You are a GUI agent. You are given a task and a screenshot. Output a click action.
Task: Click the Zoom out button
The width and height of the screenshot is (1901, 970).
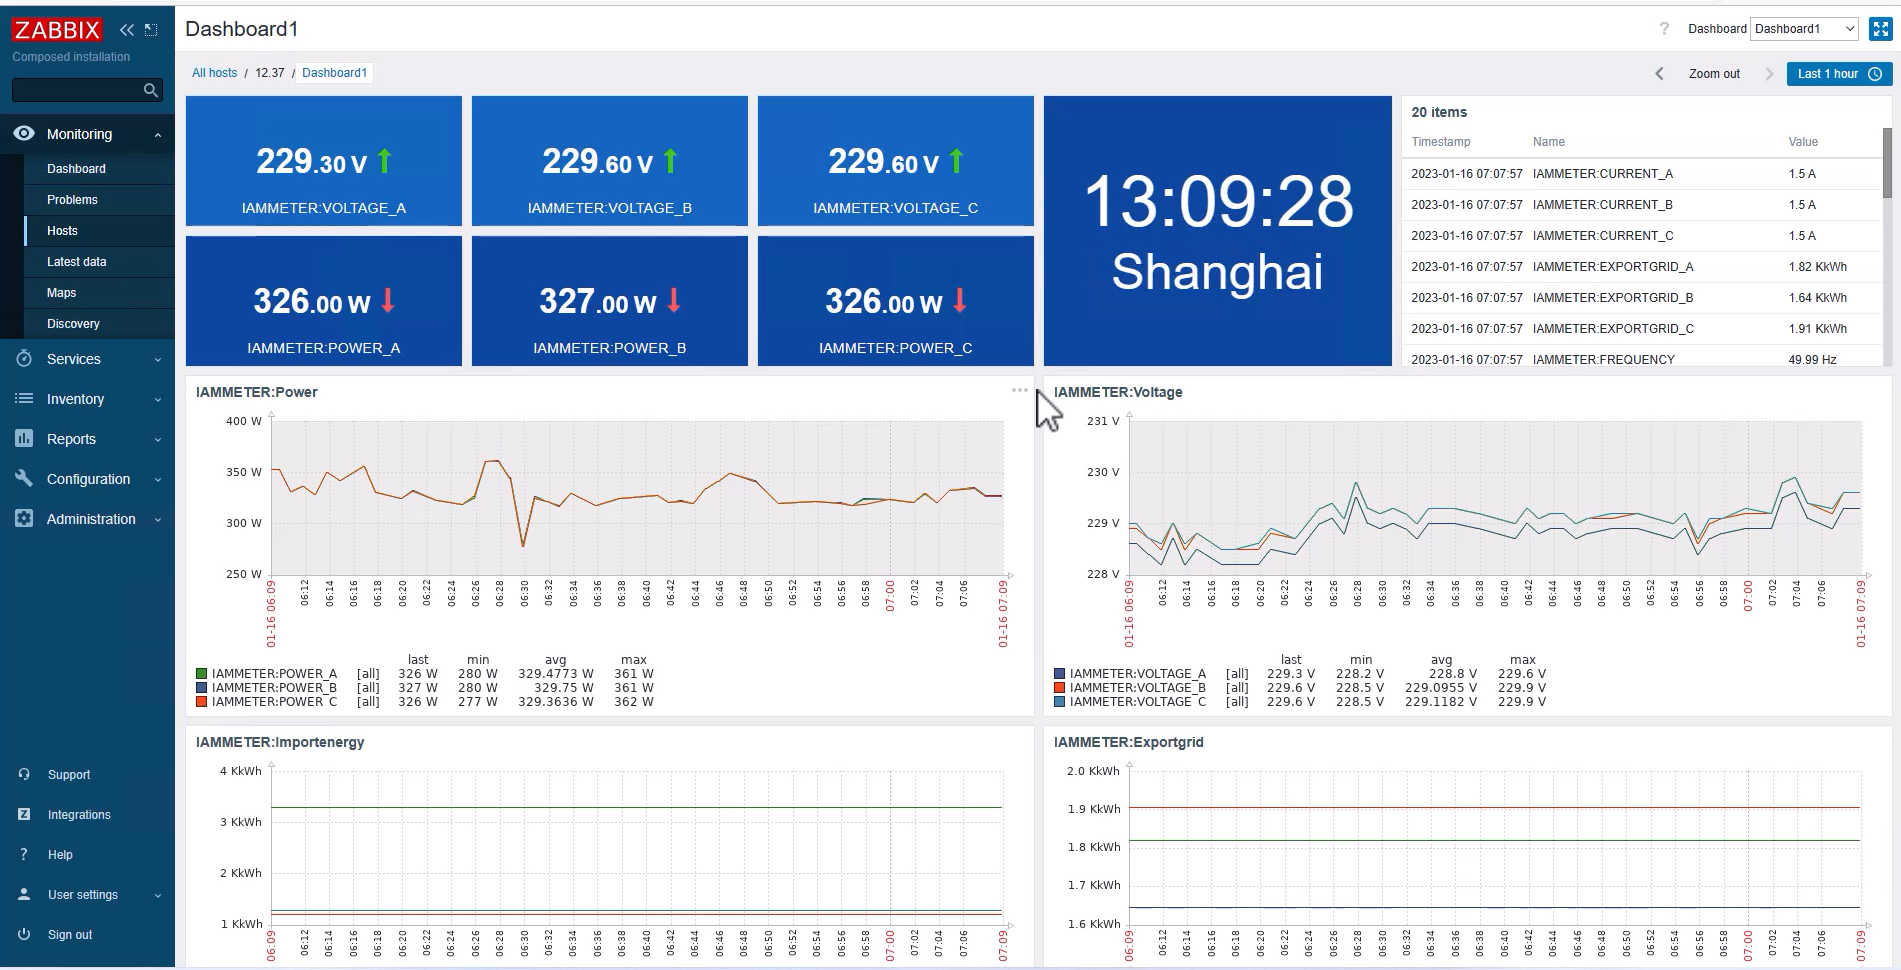pos(1714,74)
